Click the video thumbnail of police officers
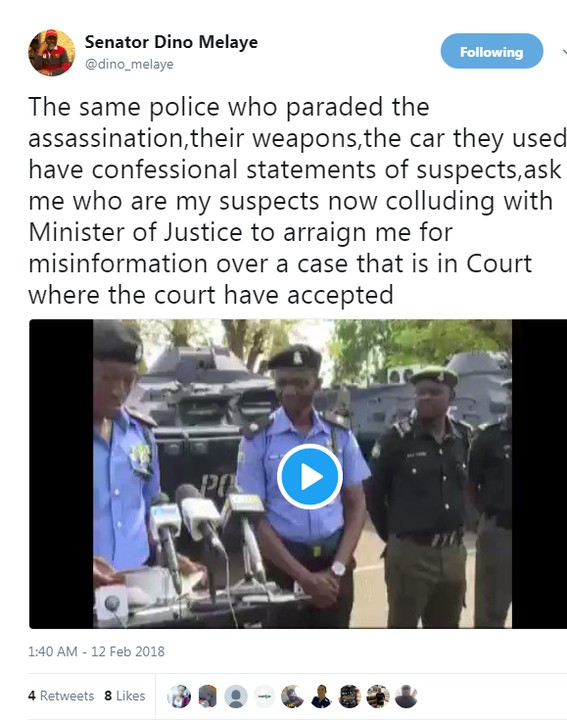 coord(298,474)
